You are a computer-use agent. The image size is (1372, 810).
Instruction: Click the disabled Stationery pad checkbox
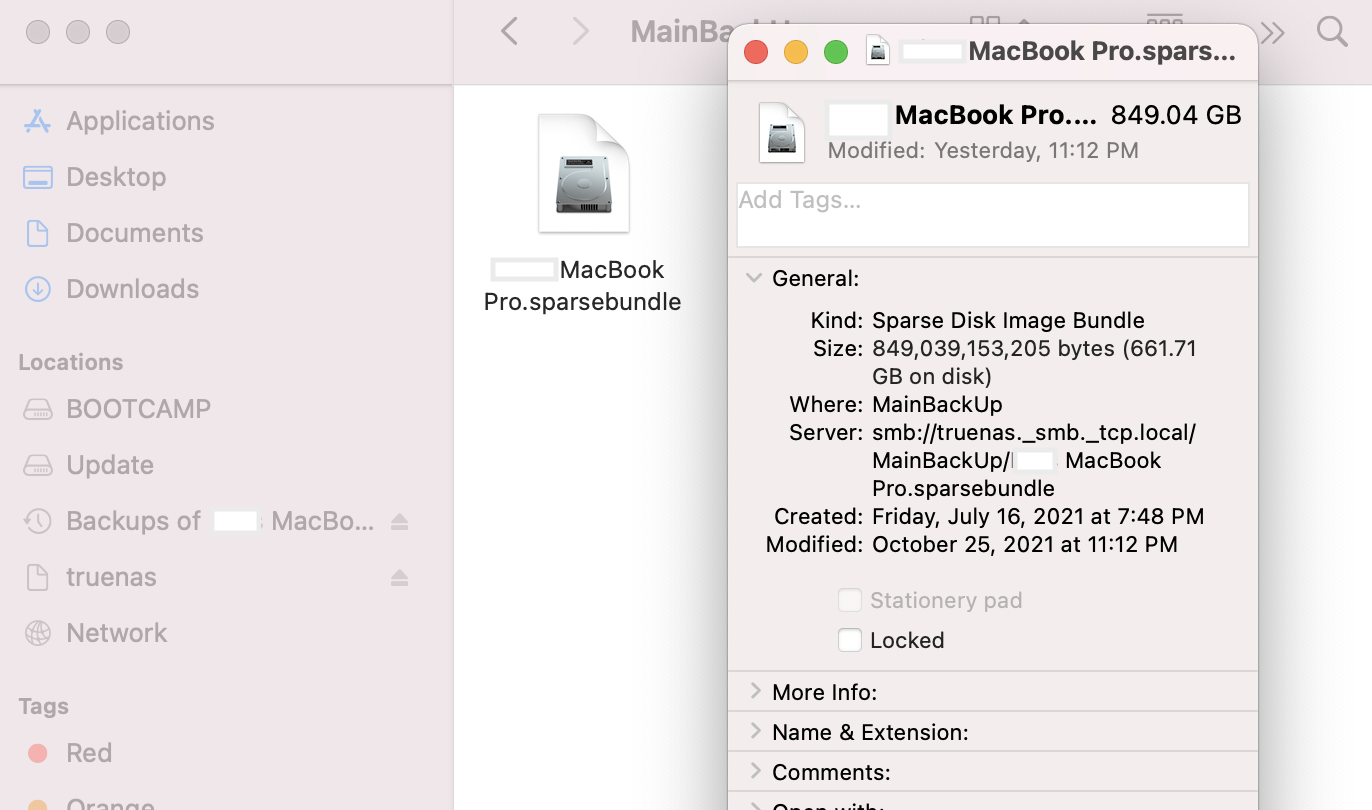[x=850, y=600]
